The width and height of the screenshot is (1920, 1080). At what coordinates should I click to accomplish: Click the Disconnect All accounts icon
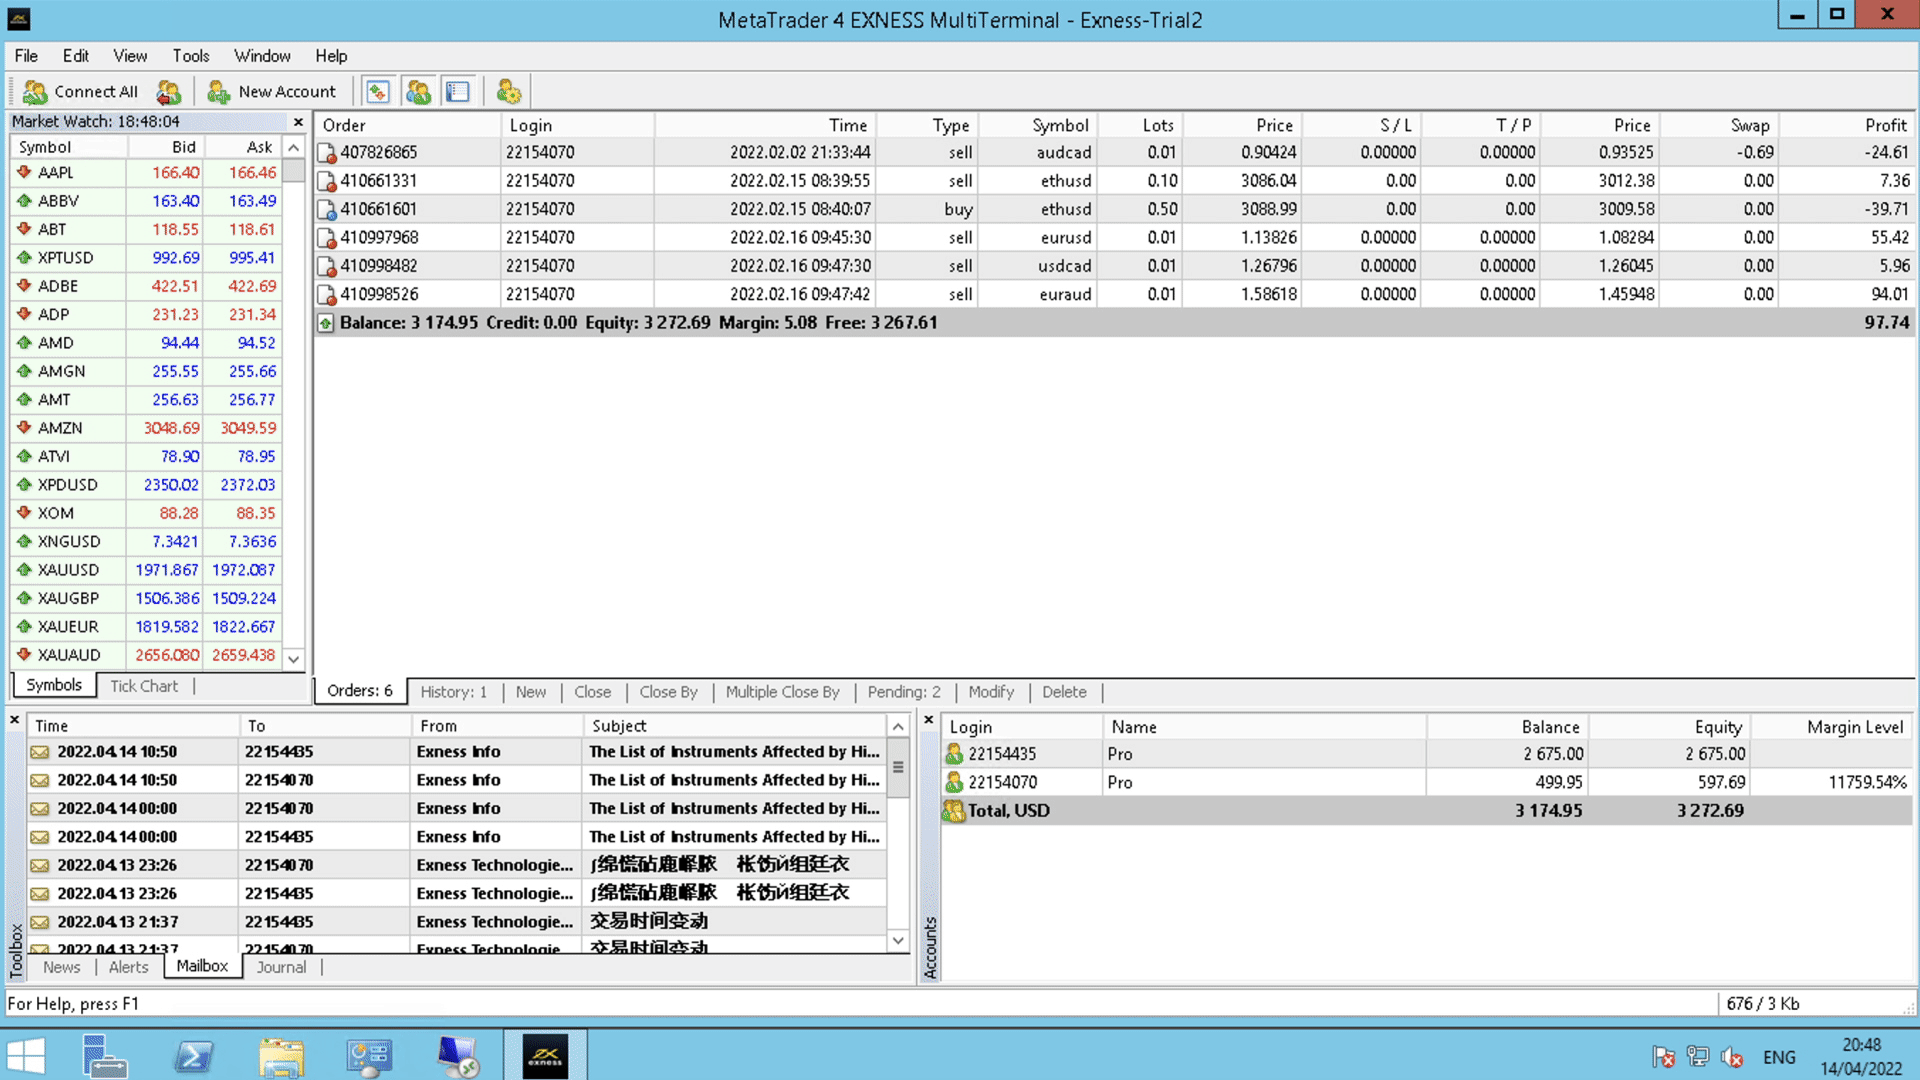pos(168,92)
